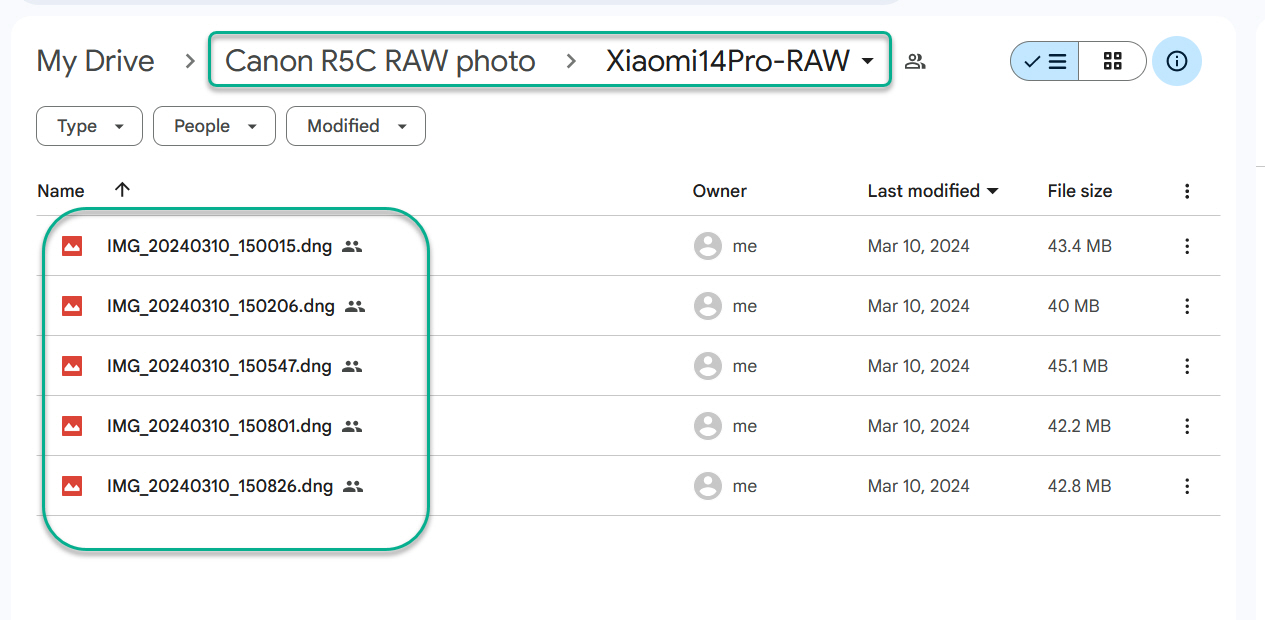Click the 45.1 MB file size cell
1265x620 pixels.
coord(1077,366)
